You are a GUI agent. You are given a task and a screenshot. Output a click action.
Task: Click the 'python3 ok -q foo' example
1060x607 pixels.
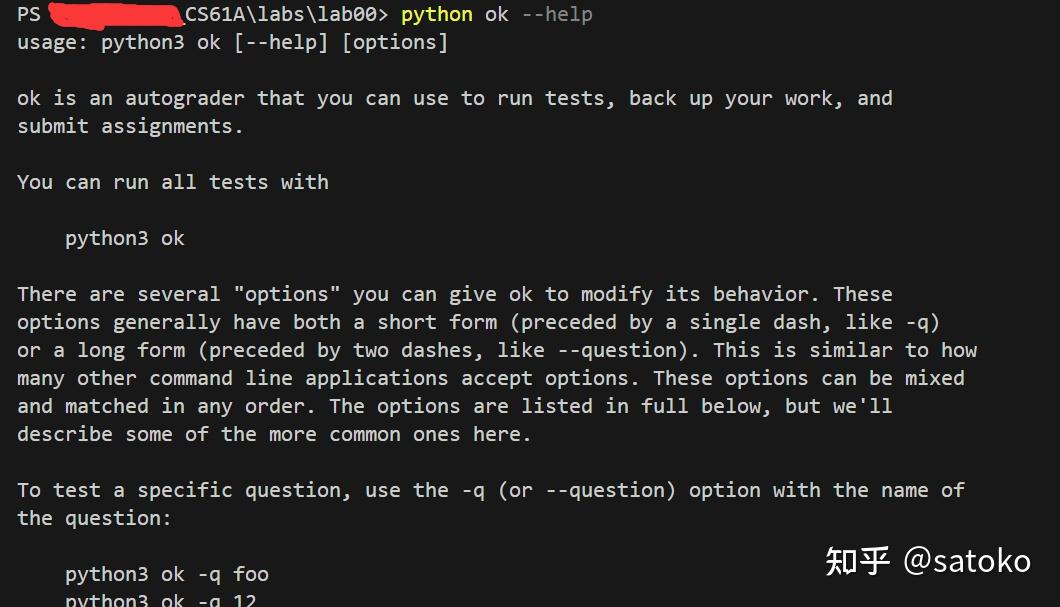tap(167, 575)
